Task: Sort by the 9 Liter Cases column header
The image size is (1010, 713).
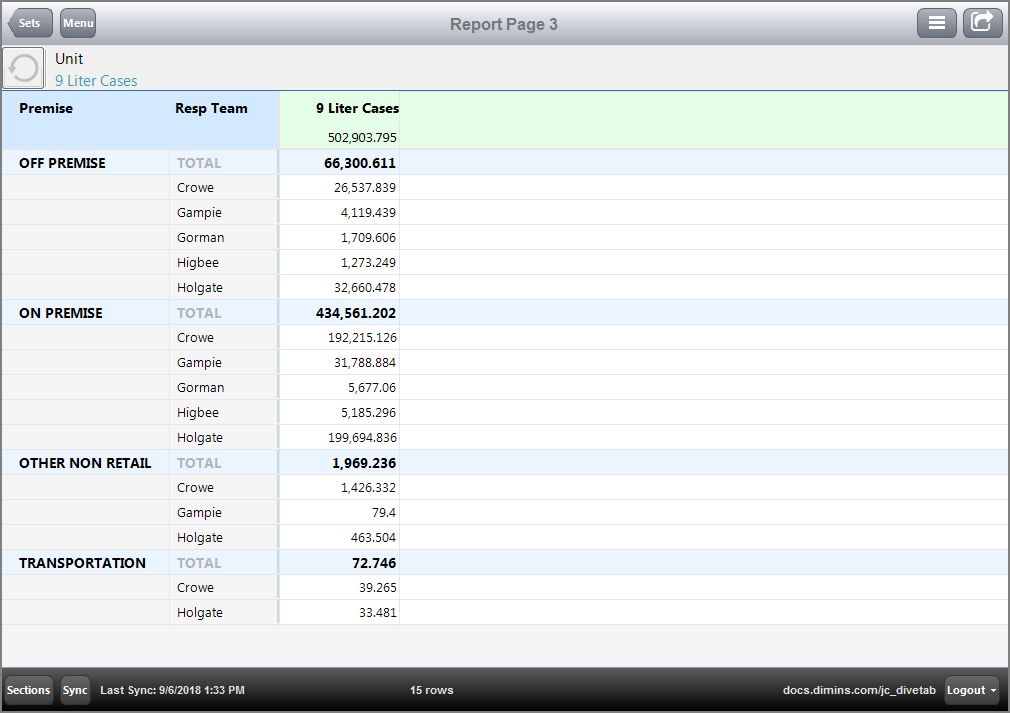Action: (356, 108)
